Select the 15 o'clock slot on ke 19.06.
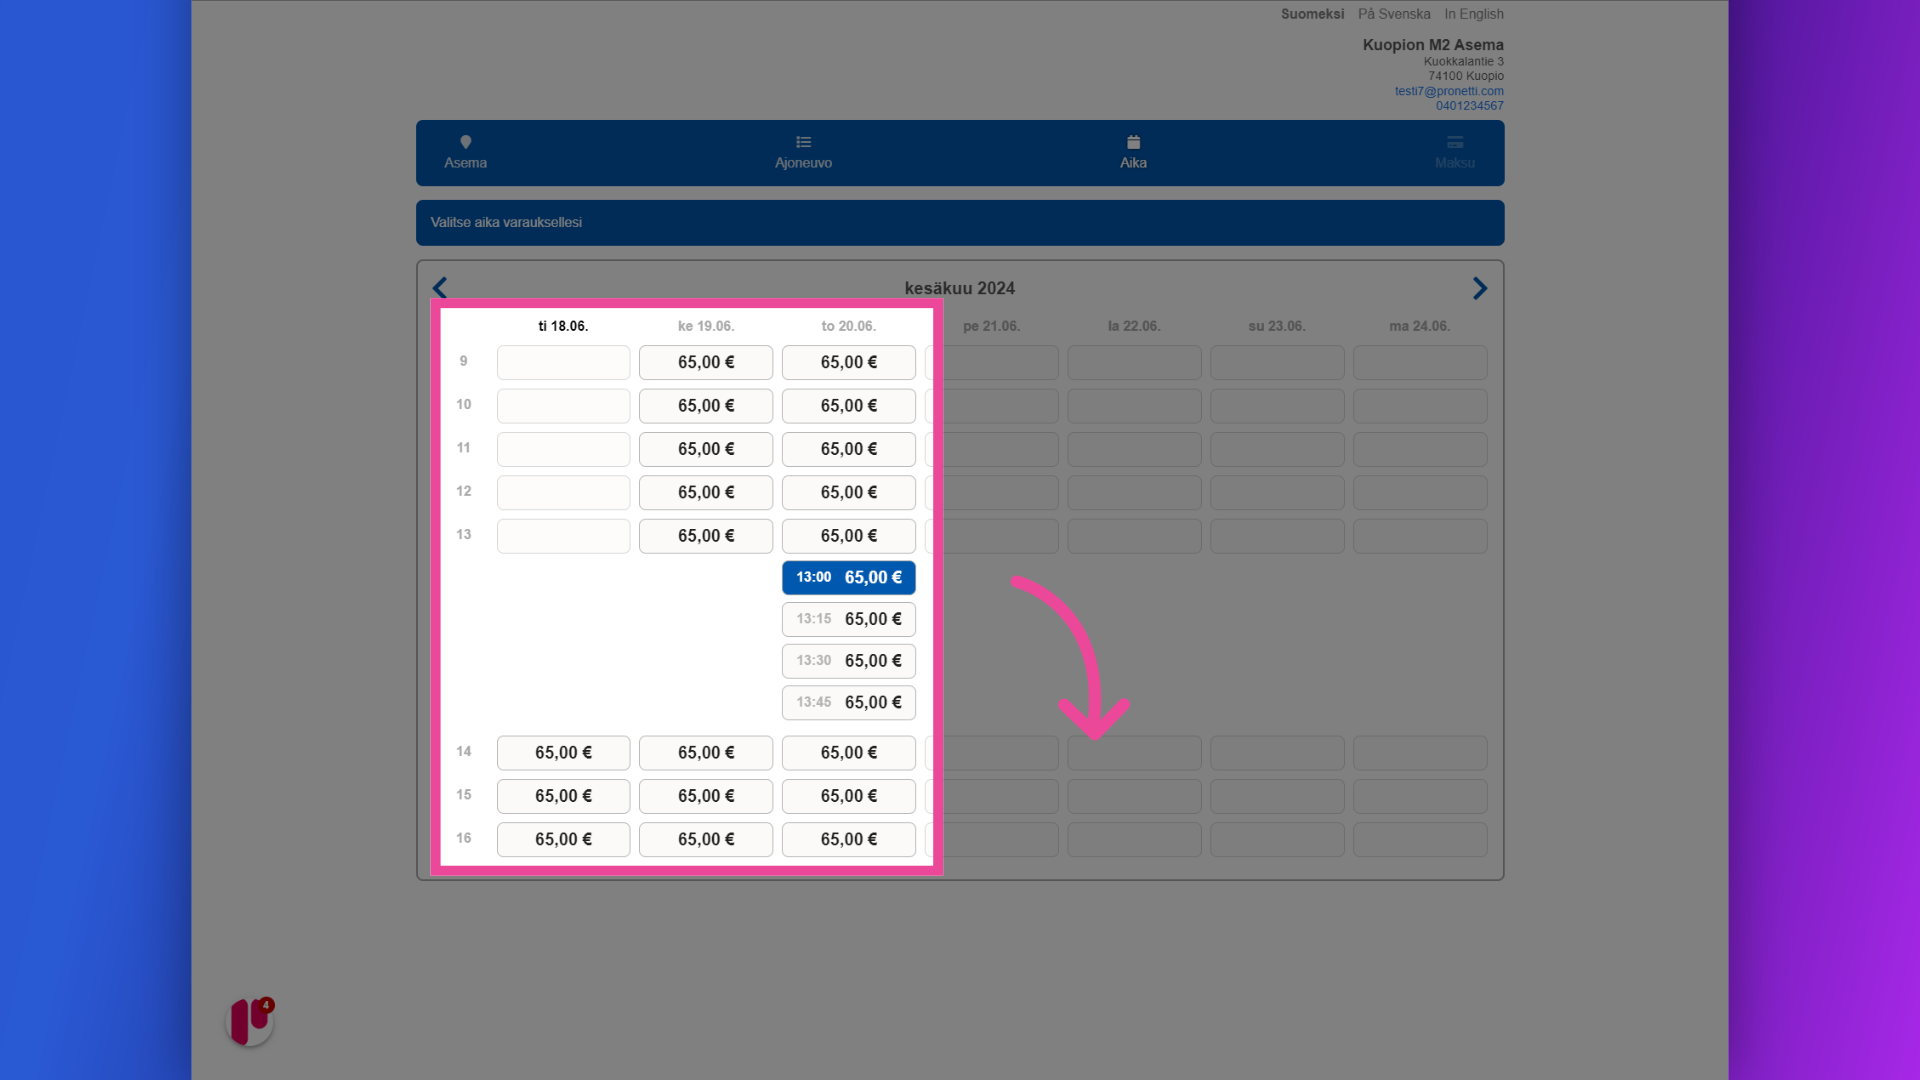Viewport: 1920px width, 1080px height. click(706, 796)
